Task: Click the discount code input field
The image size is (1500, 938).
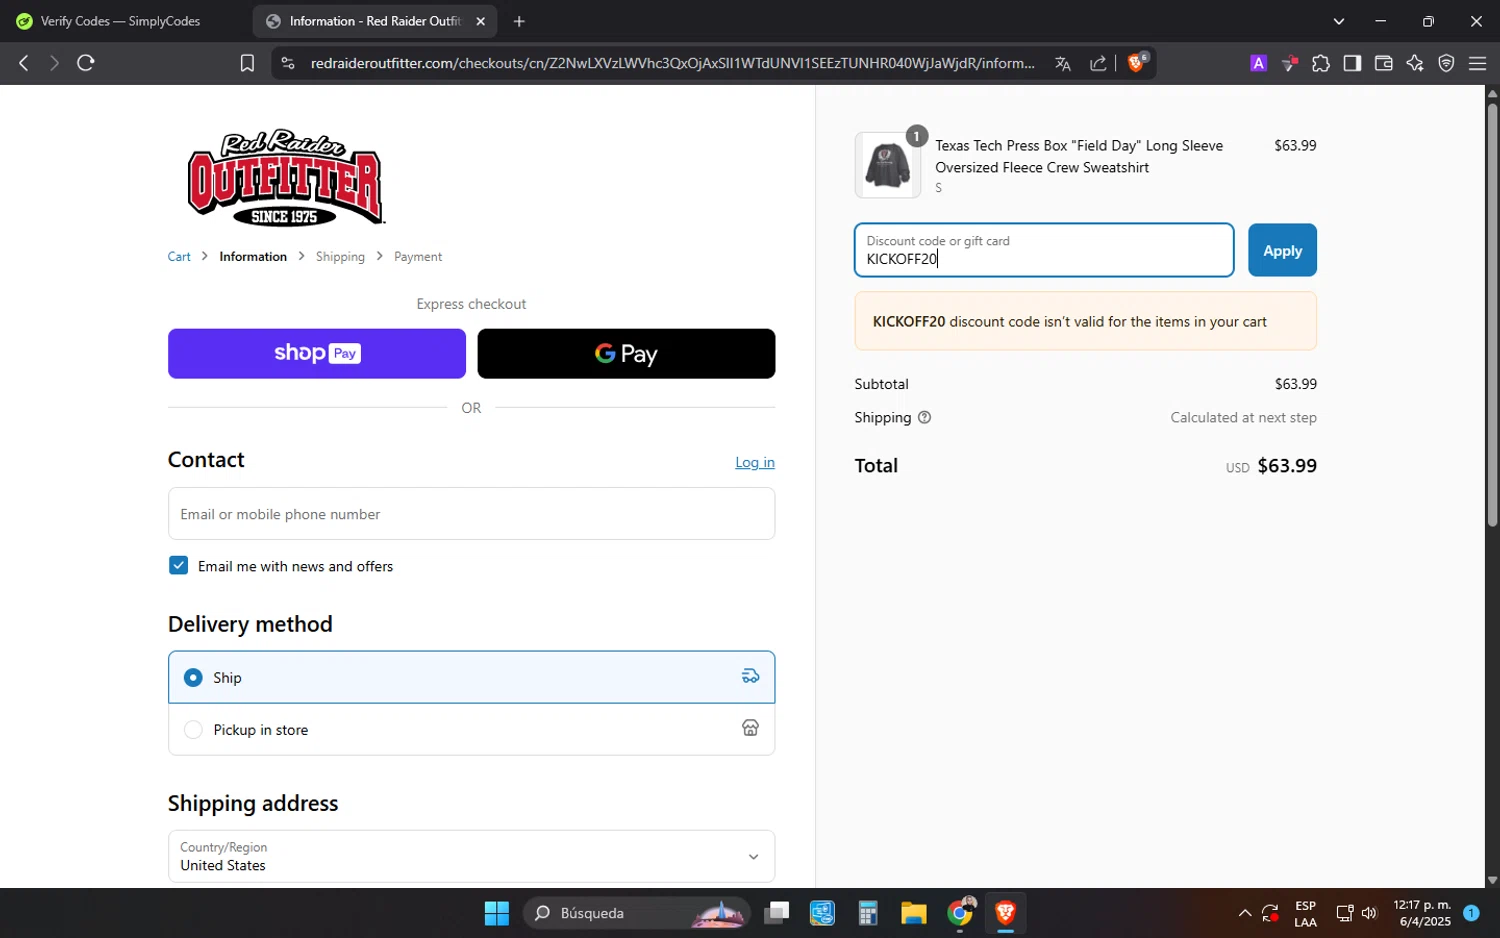Action: pyautogui.click(x=1044, y=250)
